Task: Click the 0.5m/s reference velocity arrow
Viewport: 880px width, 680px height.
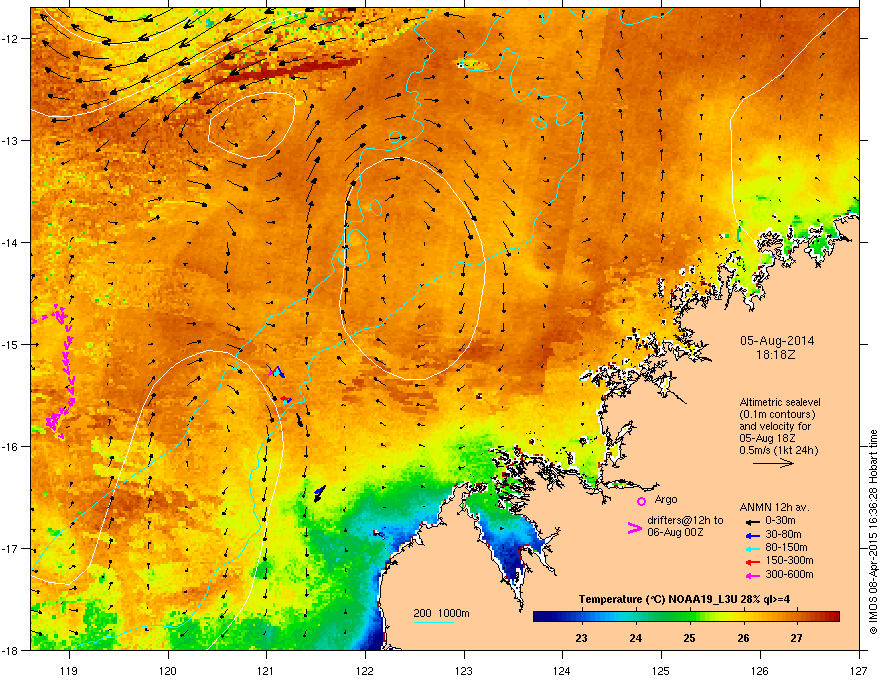Action: click(x=773, y=463)
